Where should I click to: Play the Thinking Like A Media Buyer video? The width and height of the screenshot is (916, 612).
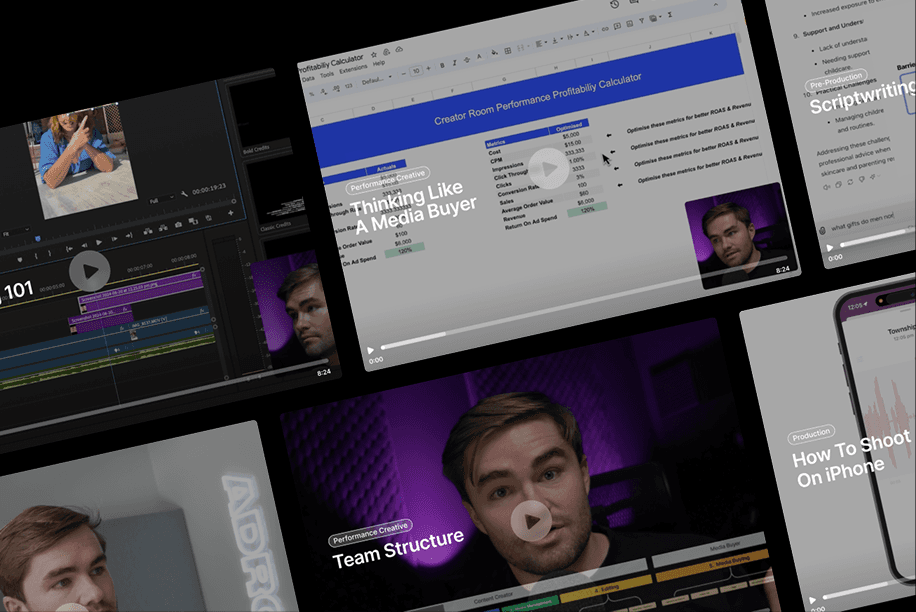(x=549, y=169)
